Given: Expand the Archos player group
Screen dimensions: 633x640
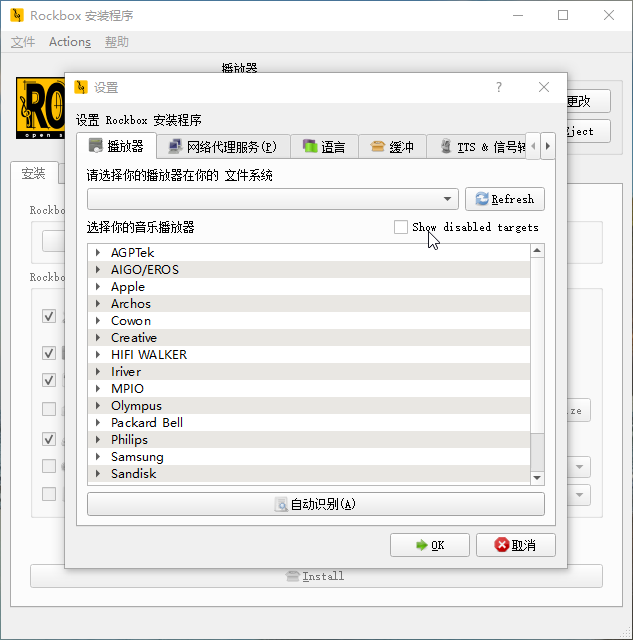Looking at the screenshot, I should tap(98, 304).
